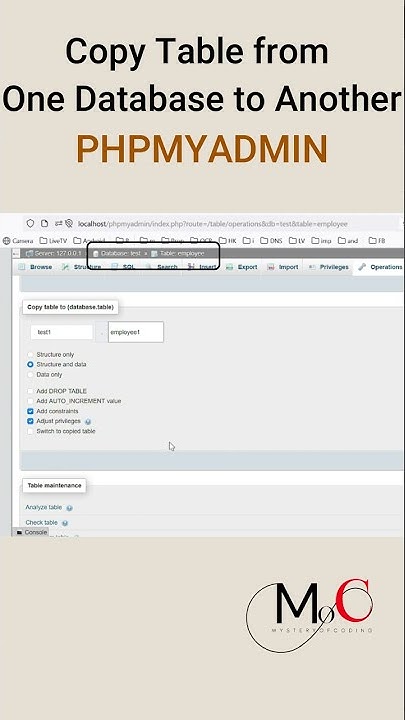This screenshot has height=720, width=405.
Task: Click the Check table link
Action: (41, 523)
